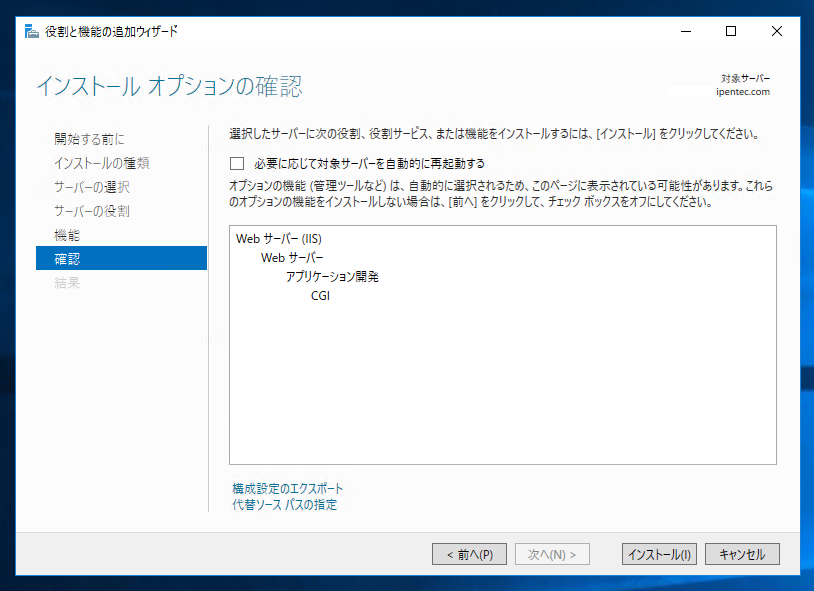Click the wizard title bar server icon

pos(32,31)
